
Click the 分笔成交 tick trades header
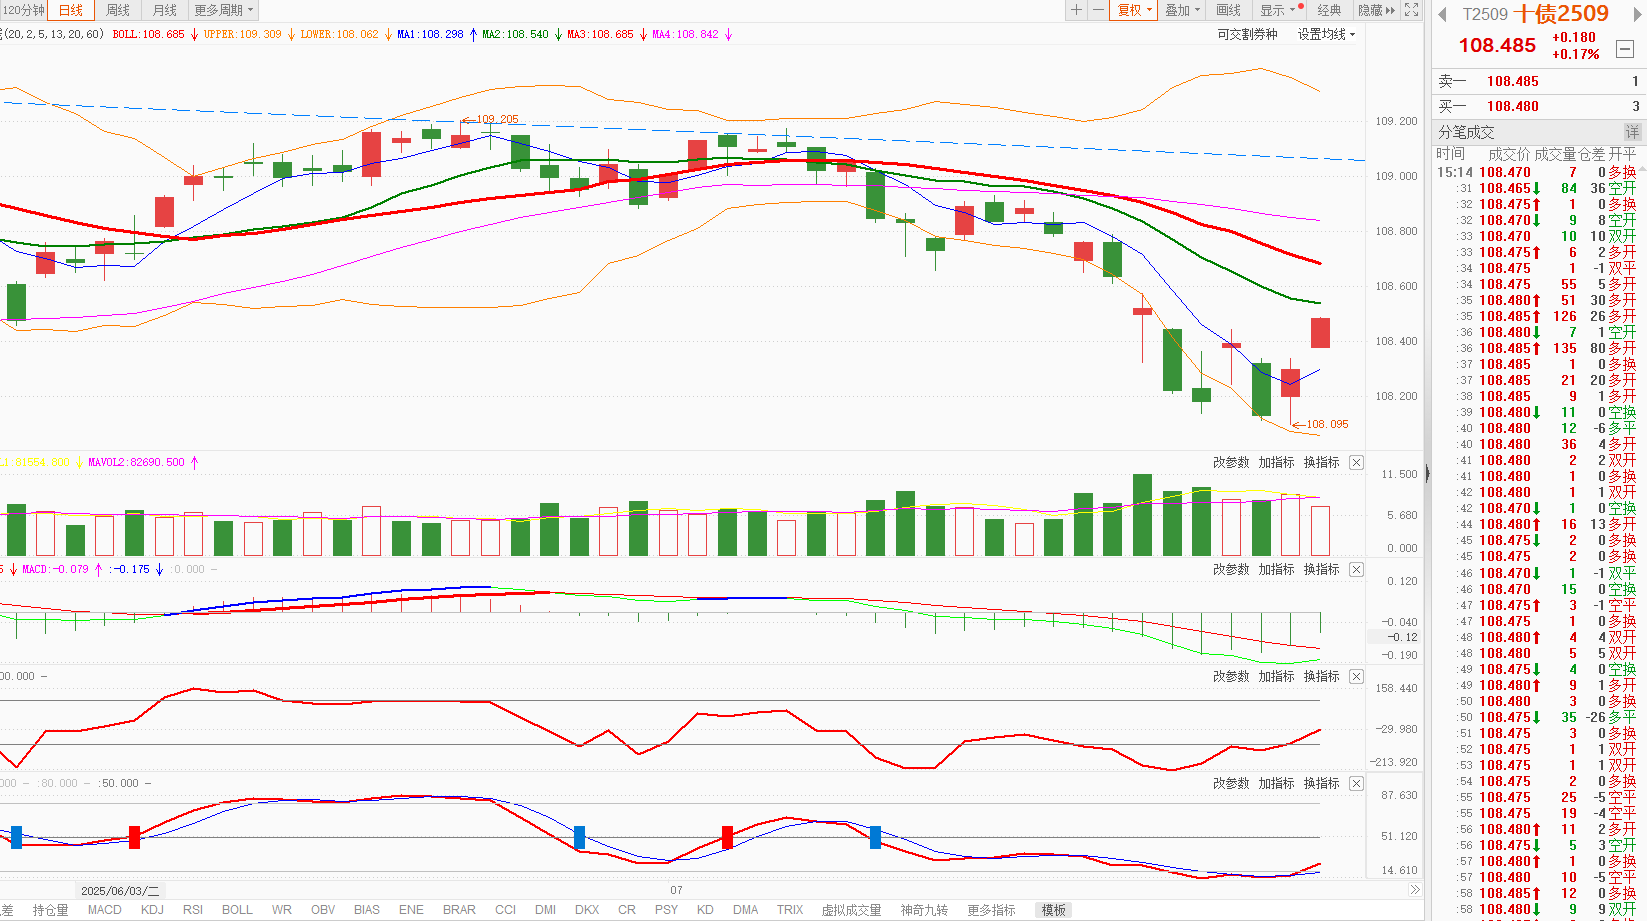click(1466, 132)
